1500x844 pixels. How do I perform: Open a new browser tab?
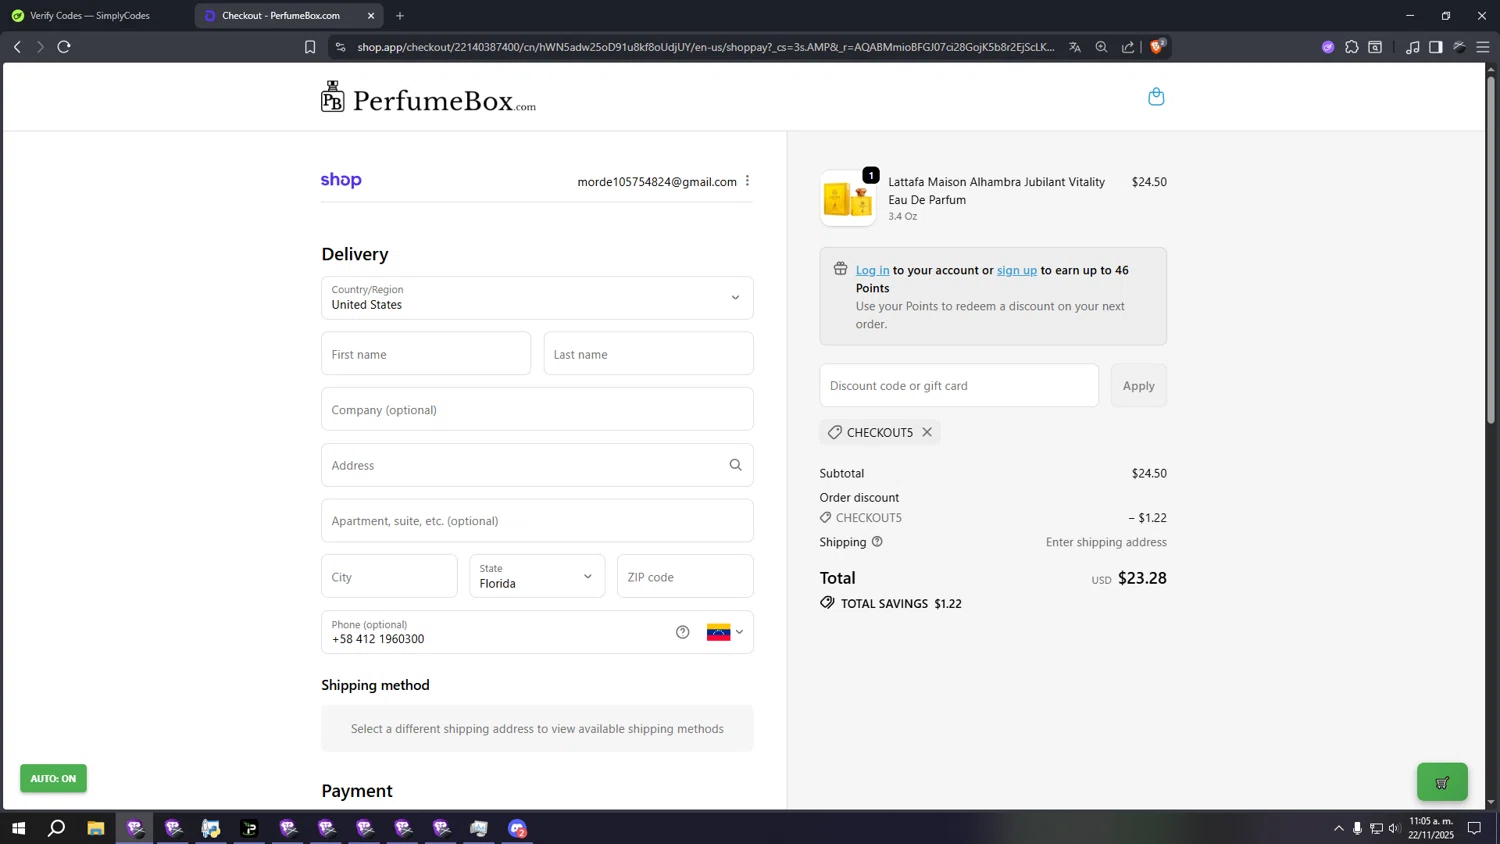(x=400, y=16)
